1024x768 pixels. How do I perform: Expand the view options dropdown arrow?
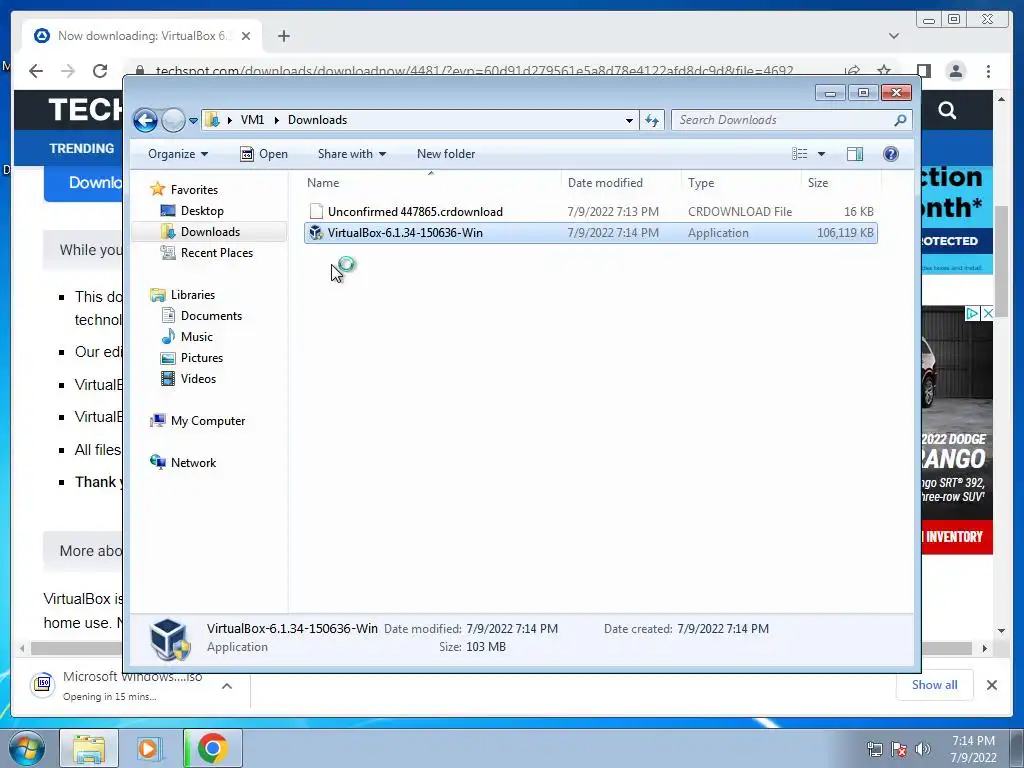[822, 154]
